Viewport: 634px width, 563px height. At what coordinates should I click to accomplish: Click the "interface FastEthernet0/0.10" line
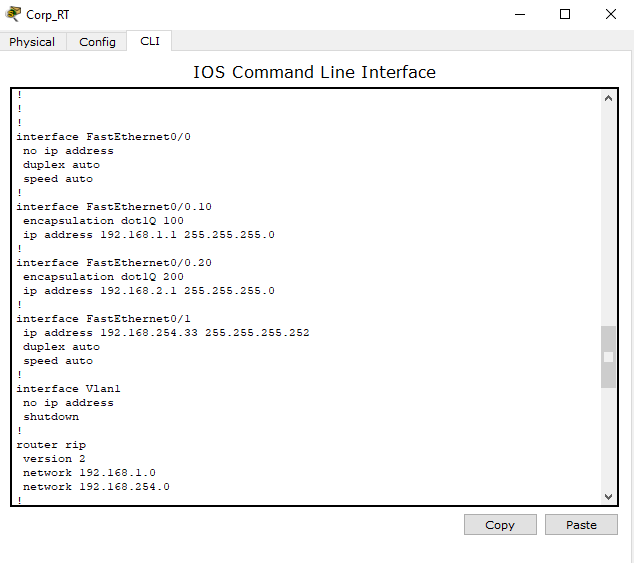coord(114,207)
